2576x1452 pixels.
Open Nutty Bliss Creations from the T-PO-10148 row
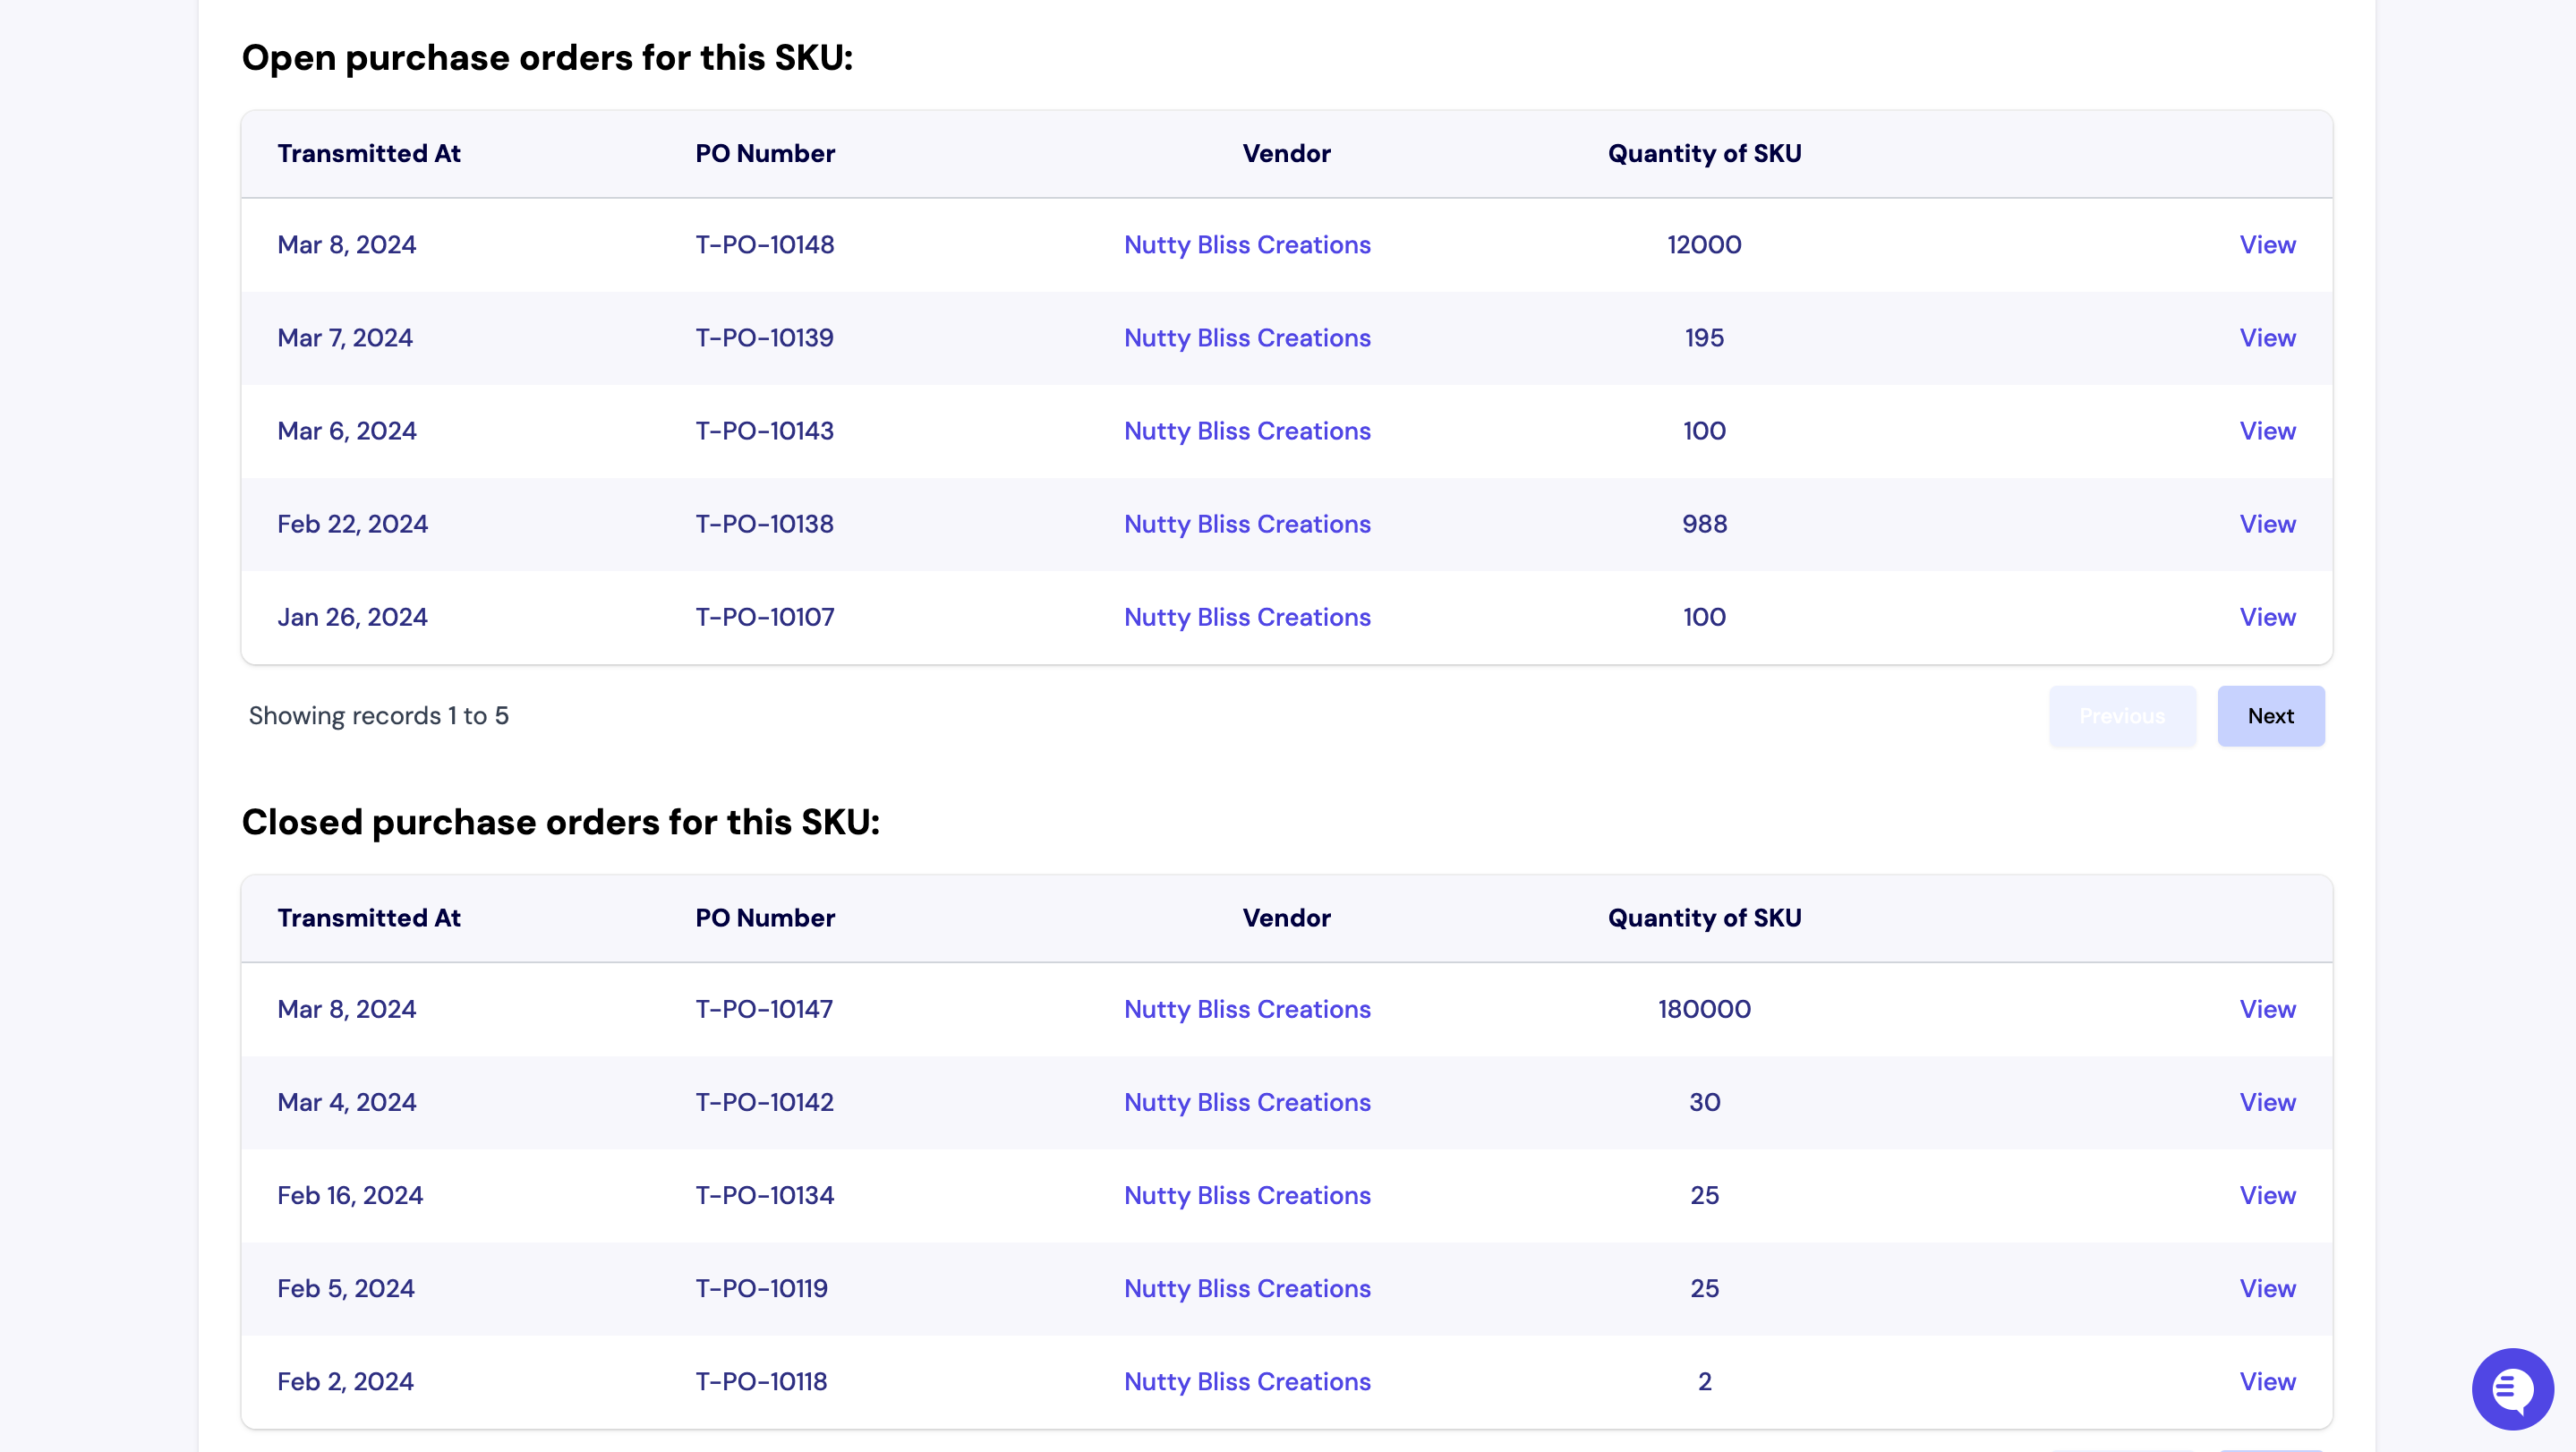pos(1246,244)
